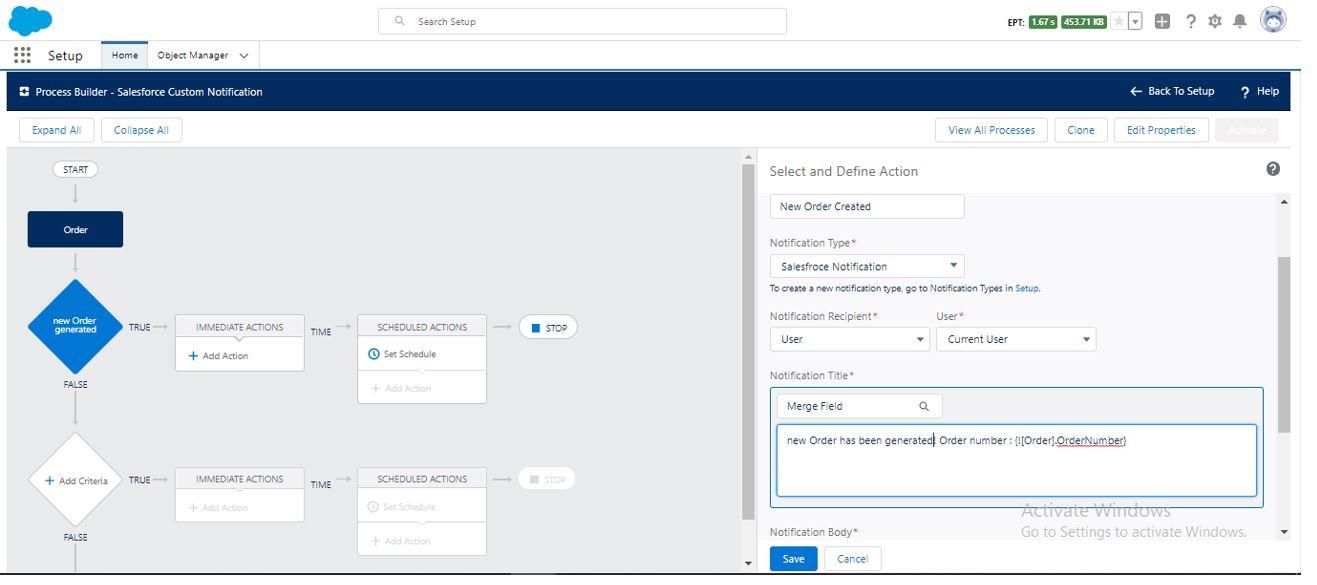This screenshot has width=1317, height=585.
Task: Click the action panel scrollbar down arrow
Action: [1284, 533]
